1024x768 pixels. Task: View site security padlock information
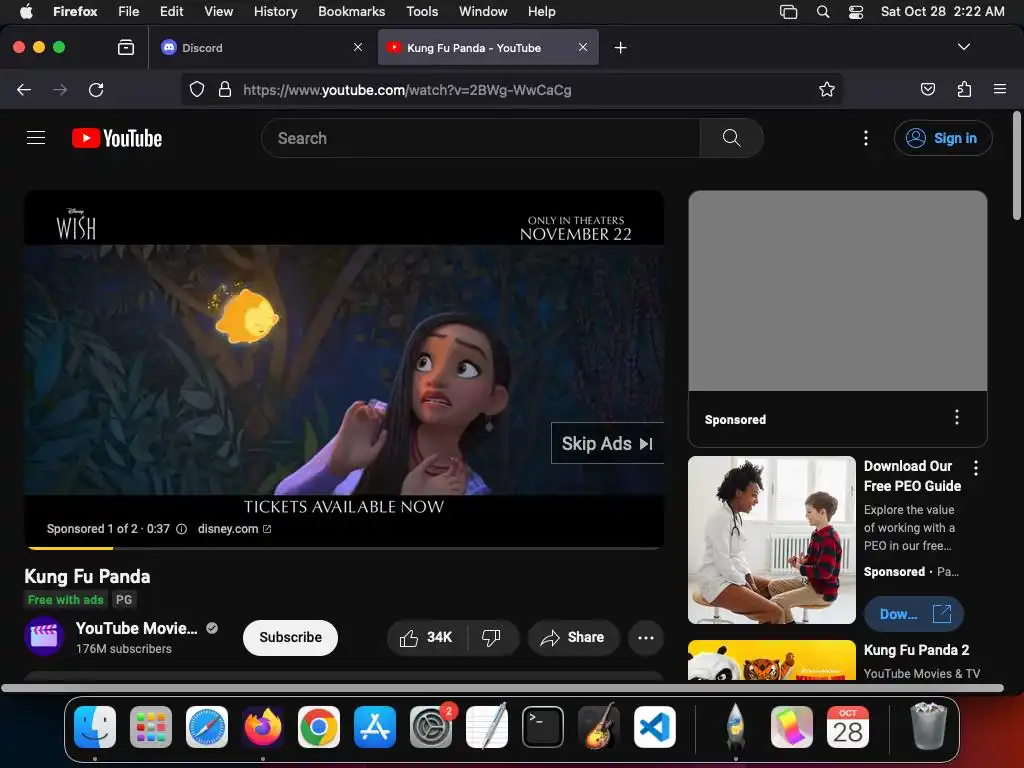click(x=225, y=89)
